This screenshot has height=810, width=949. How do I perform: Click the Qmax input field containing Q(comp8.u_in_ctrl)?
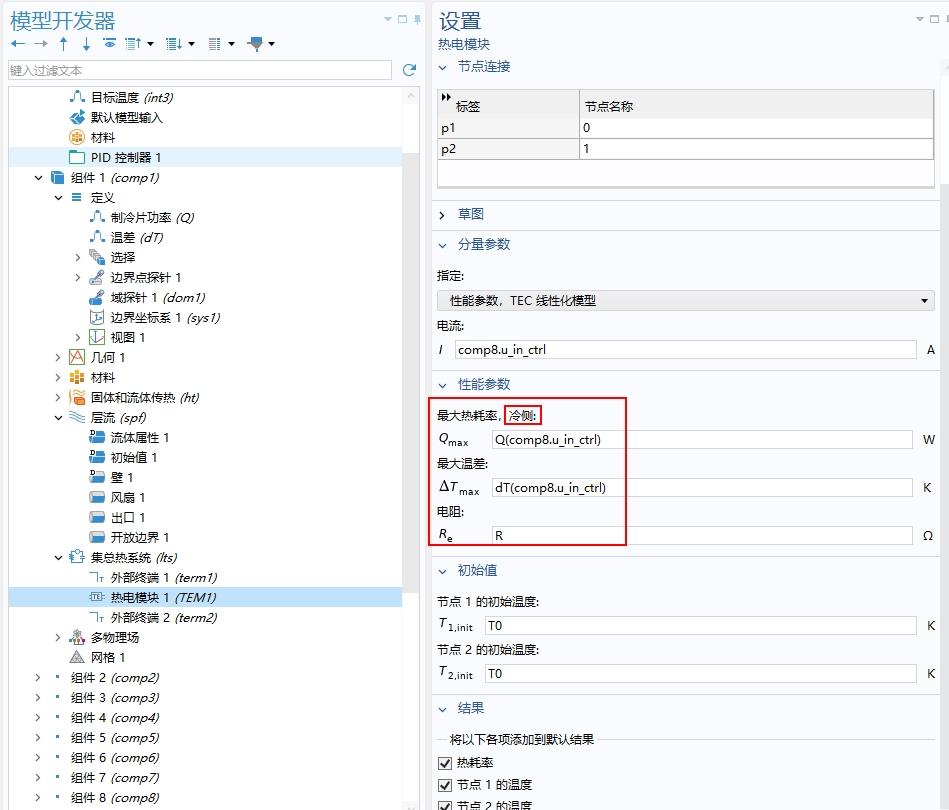(700, 439)
